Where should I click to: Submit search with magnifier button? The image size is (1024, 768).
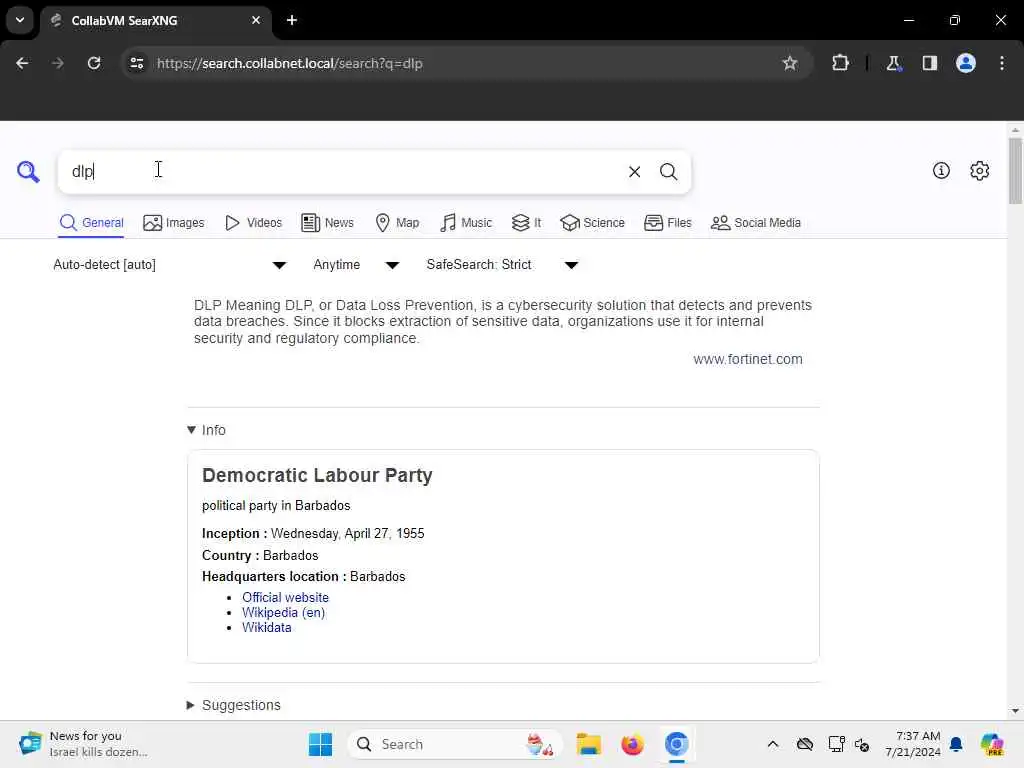tap(668, 172)
